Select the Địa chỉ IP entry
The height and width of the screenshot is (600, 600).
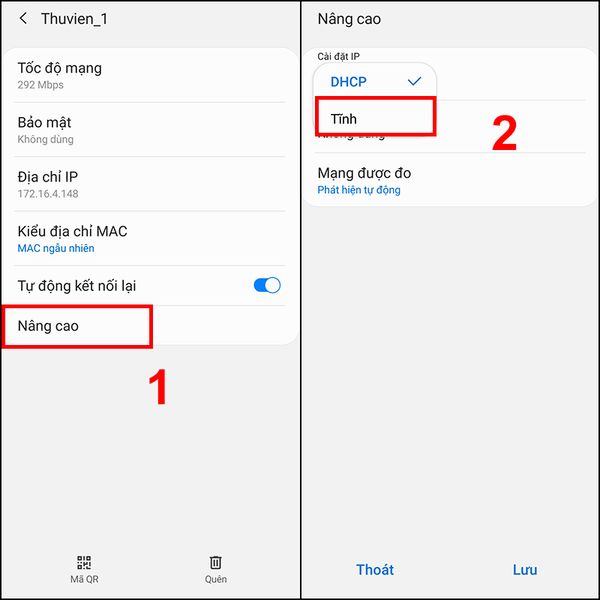(150, 184)
